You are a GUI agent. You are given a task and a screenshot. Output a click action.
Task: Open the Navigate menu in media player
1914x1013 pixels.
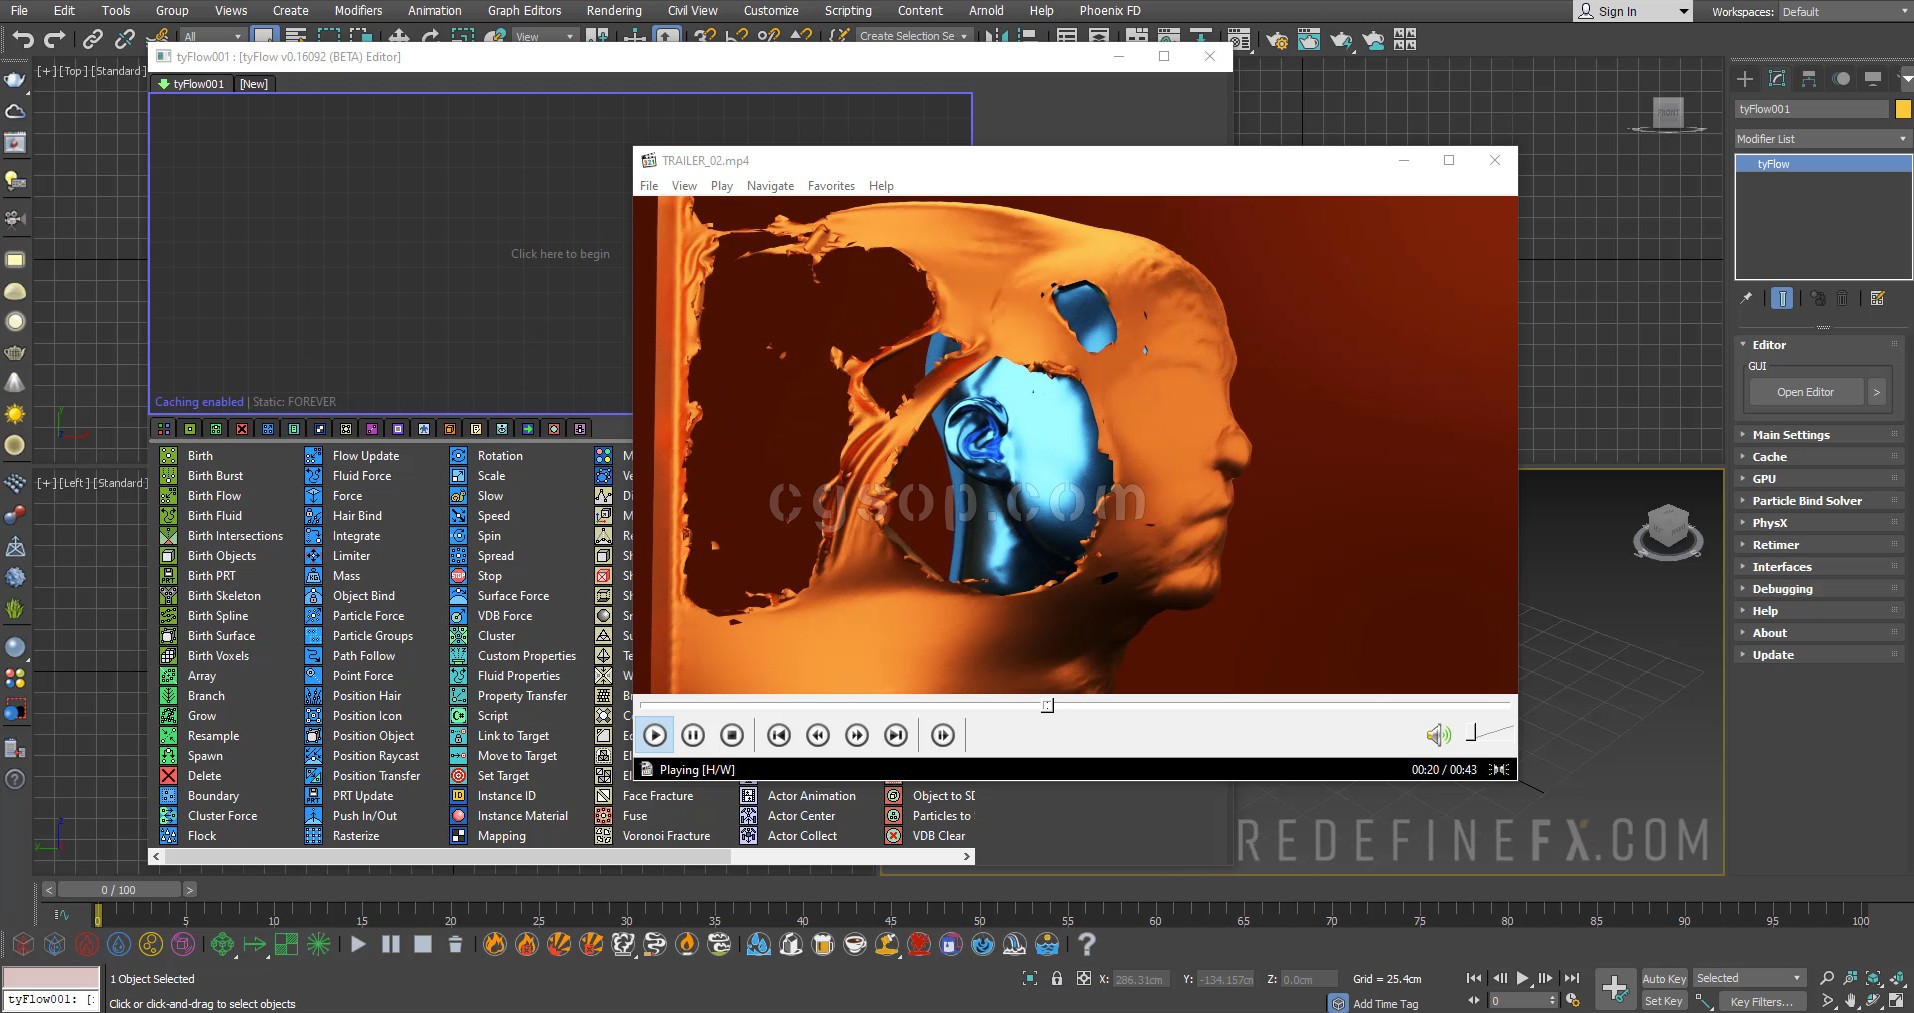(x=770, y=186)
